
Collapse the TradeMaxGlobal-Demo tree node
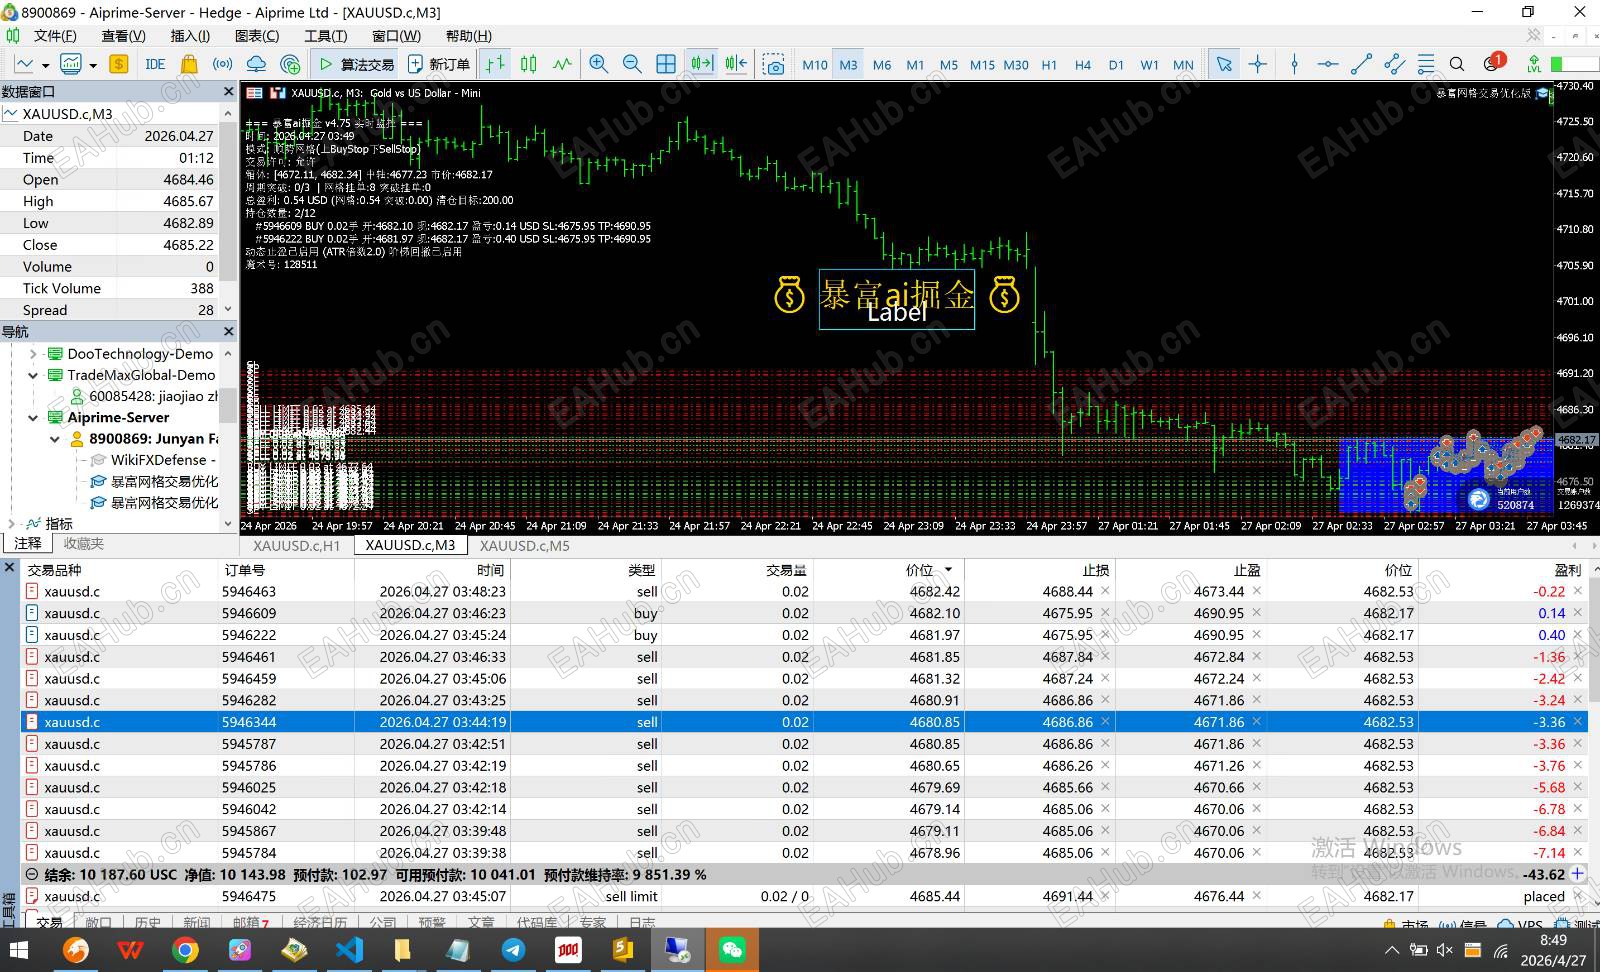tap(33, 375)
